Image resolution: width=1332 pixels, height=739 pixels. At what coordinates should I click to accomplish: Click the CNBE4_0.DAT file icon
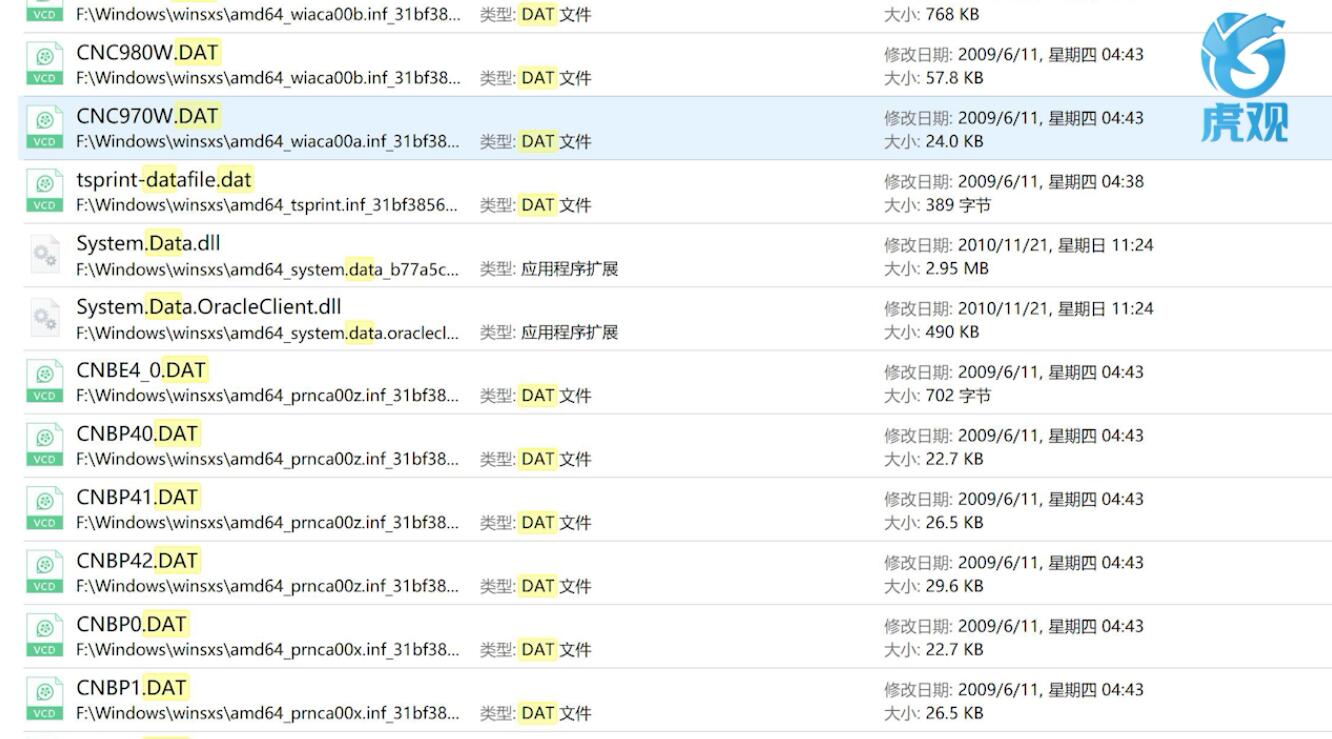click(44, 382)
